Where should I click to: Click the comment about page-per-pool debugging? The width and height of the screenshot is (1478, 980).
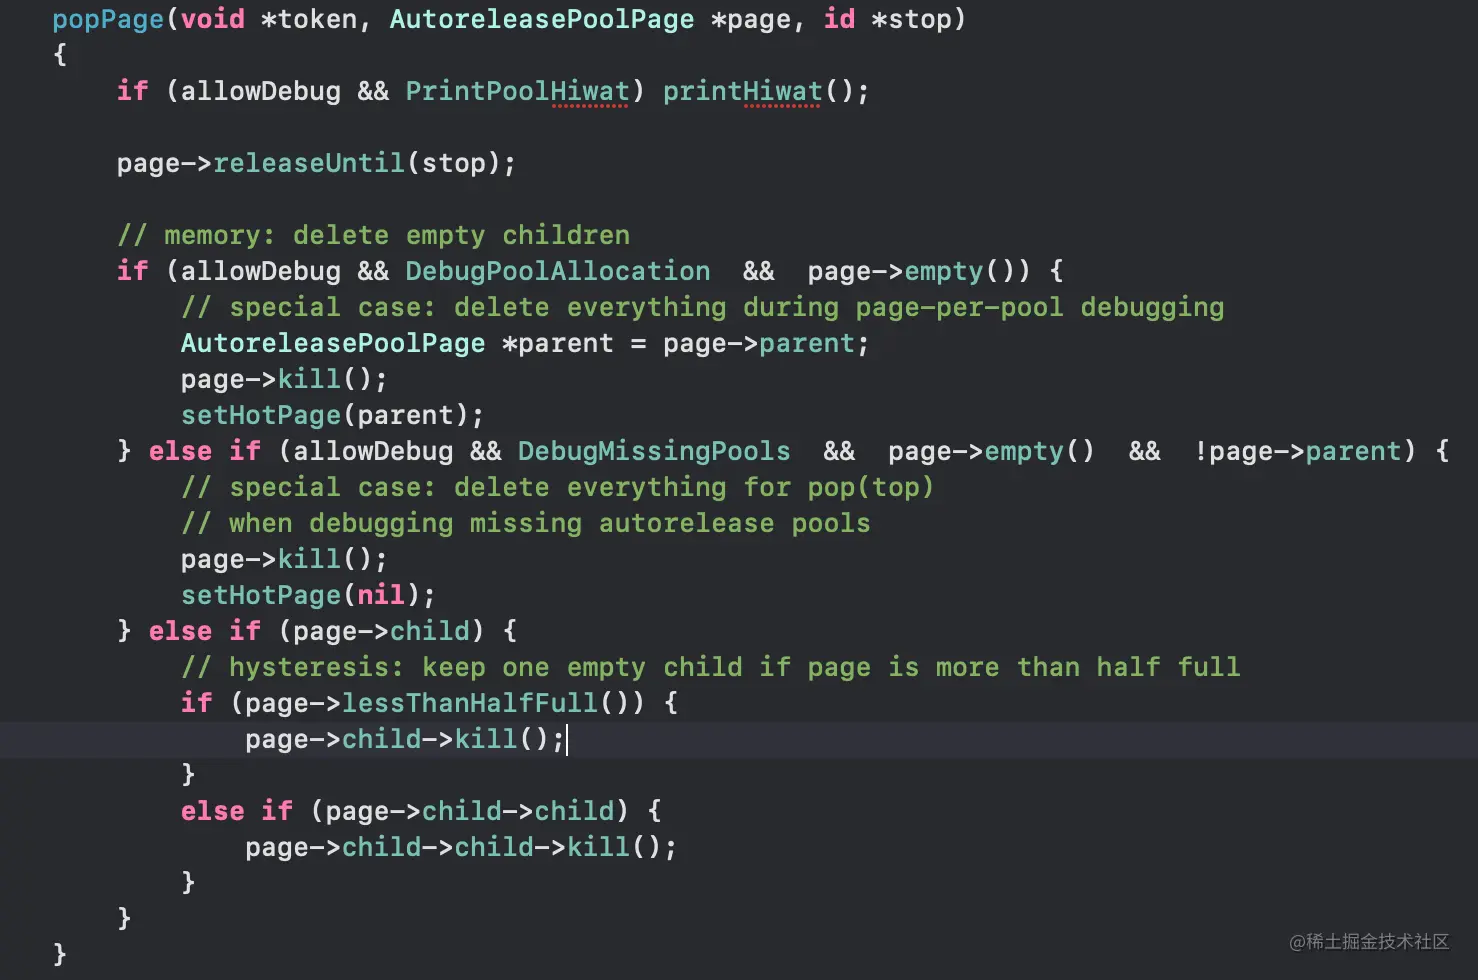(703, 307)
